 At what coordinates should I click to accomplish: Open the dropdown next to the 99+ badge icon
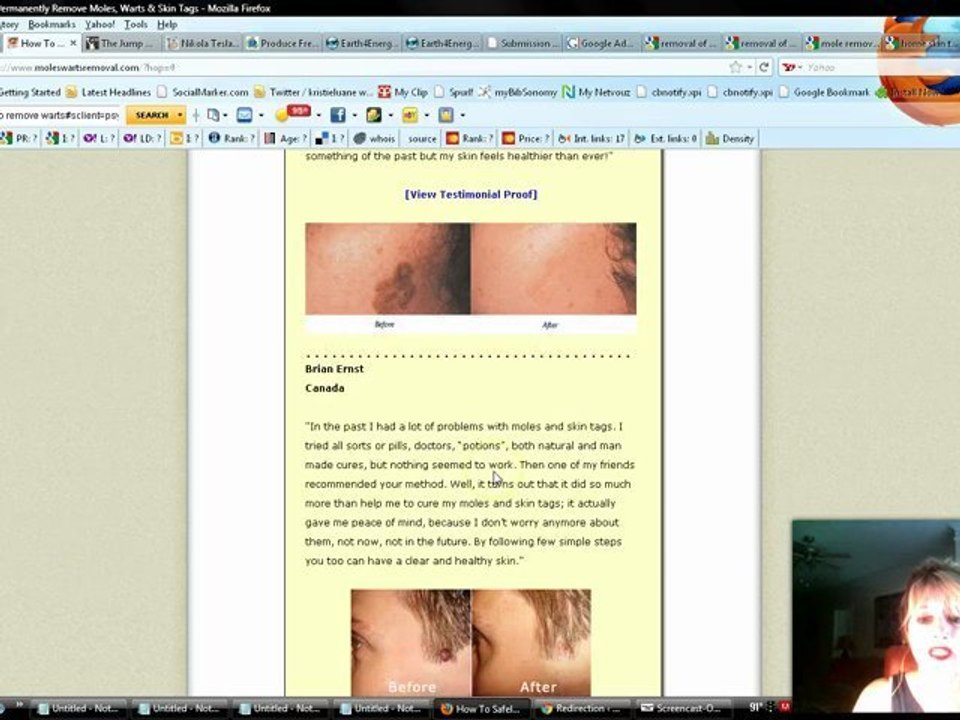point(318,115)
